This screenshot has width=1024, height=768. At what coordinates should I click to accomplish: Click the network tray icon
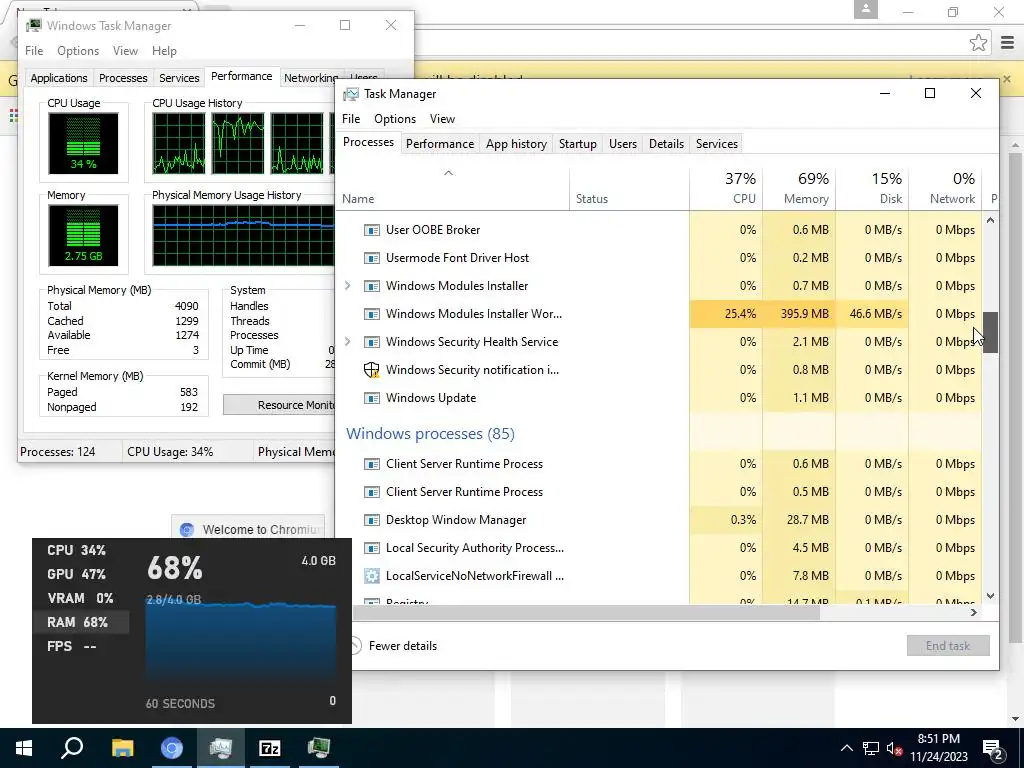pos(871,748)
